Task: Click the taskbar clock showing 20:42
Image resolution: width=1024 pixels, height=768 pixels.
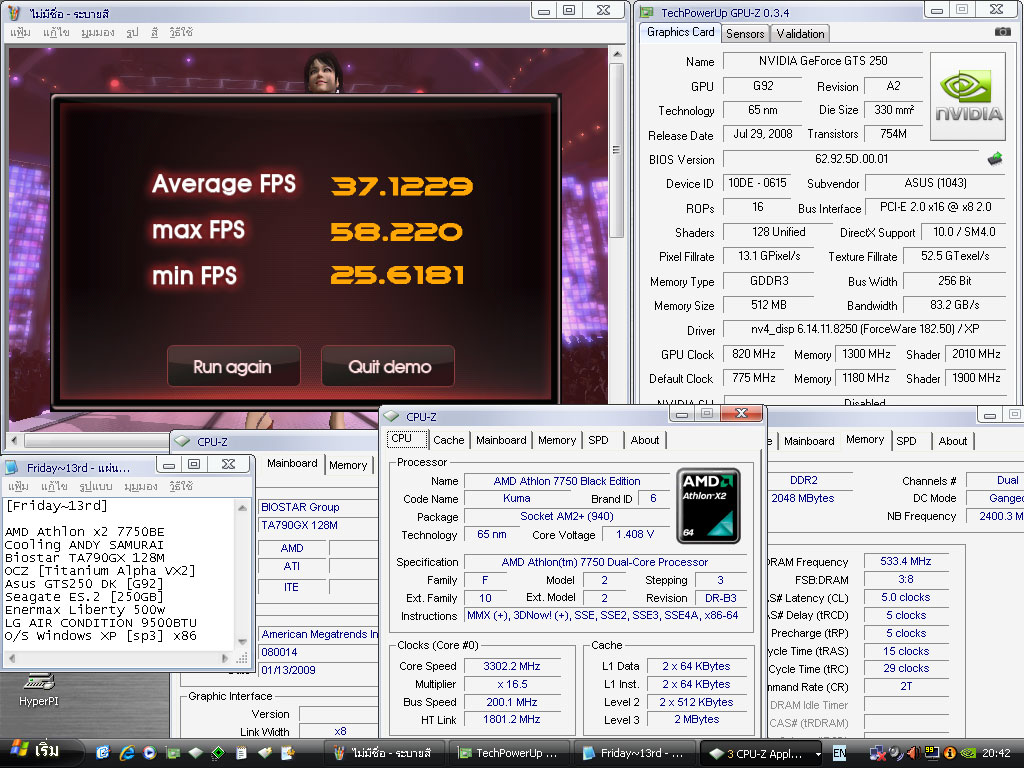Action: click(x=996, y=753)
